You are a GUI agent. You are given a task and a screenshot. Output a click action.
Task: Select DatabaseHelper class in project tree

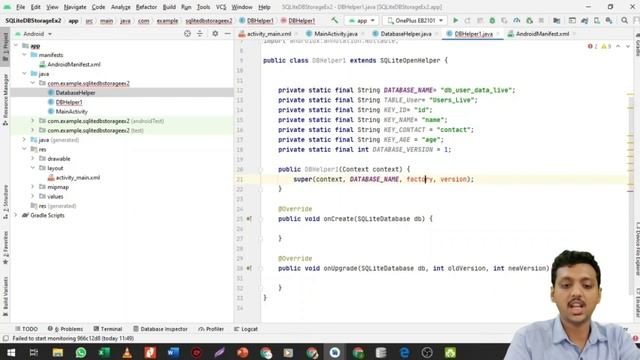click(76, 93)
